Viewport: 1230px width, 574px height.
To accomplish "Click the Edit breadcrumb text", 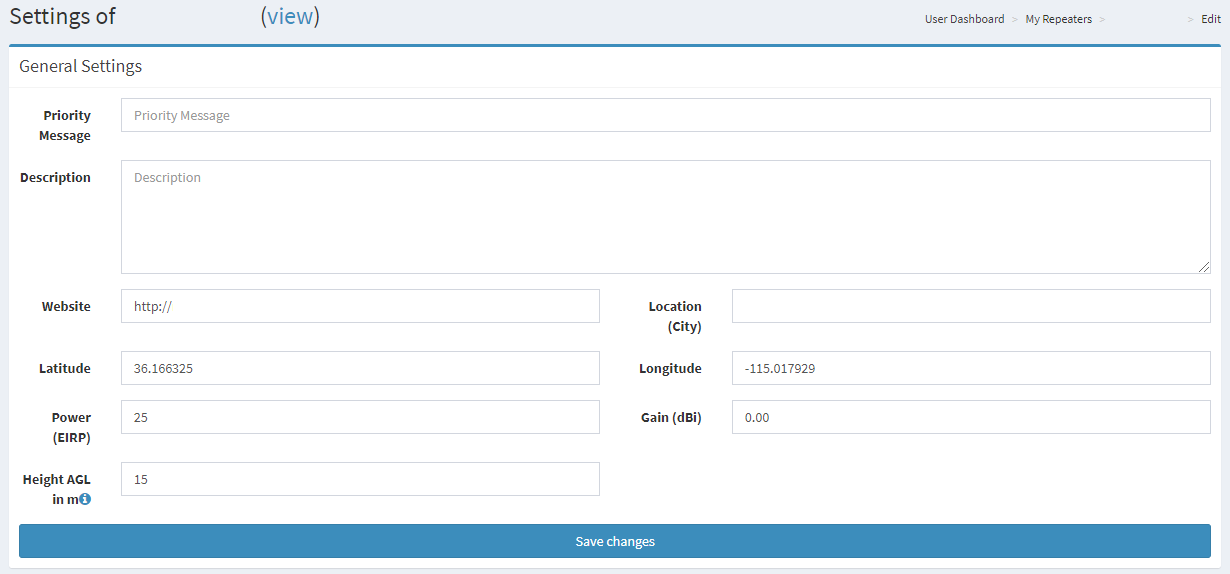I will 1210,19.
